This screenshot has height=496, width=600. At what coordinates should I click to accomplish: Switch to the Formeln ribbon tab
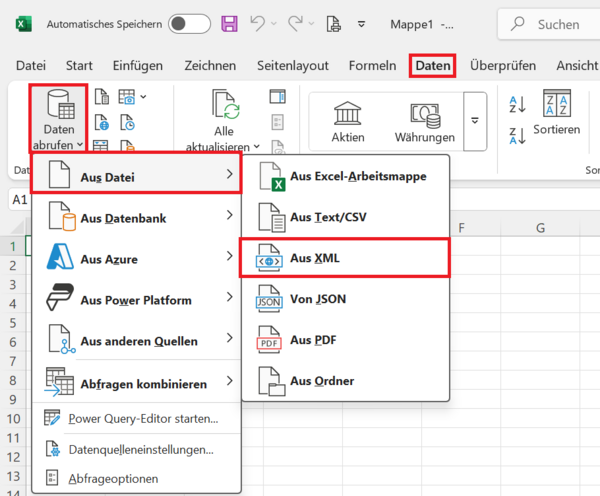pyautogui.click(x=372, y=66)
